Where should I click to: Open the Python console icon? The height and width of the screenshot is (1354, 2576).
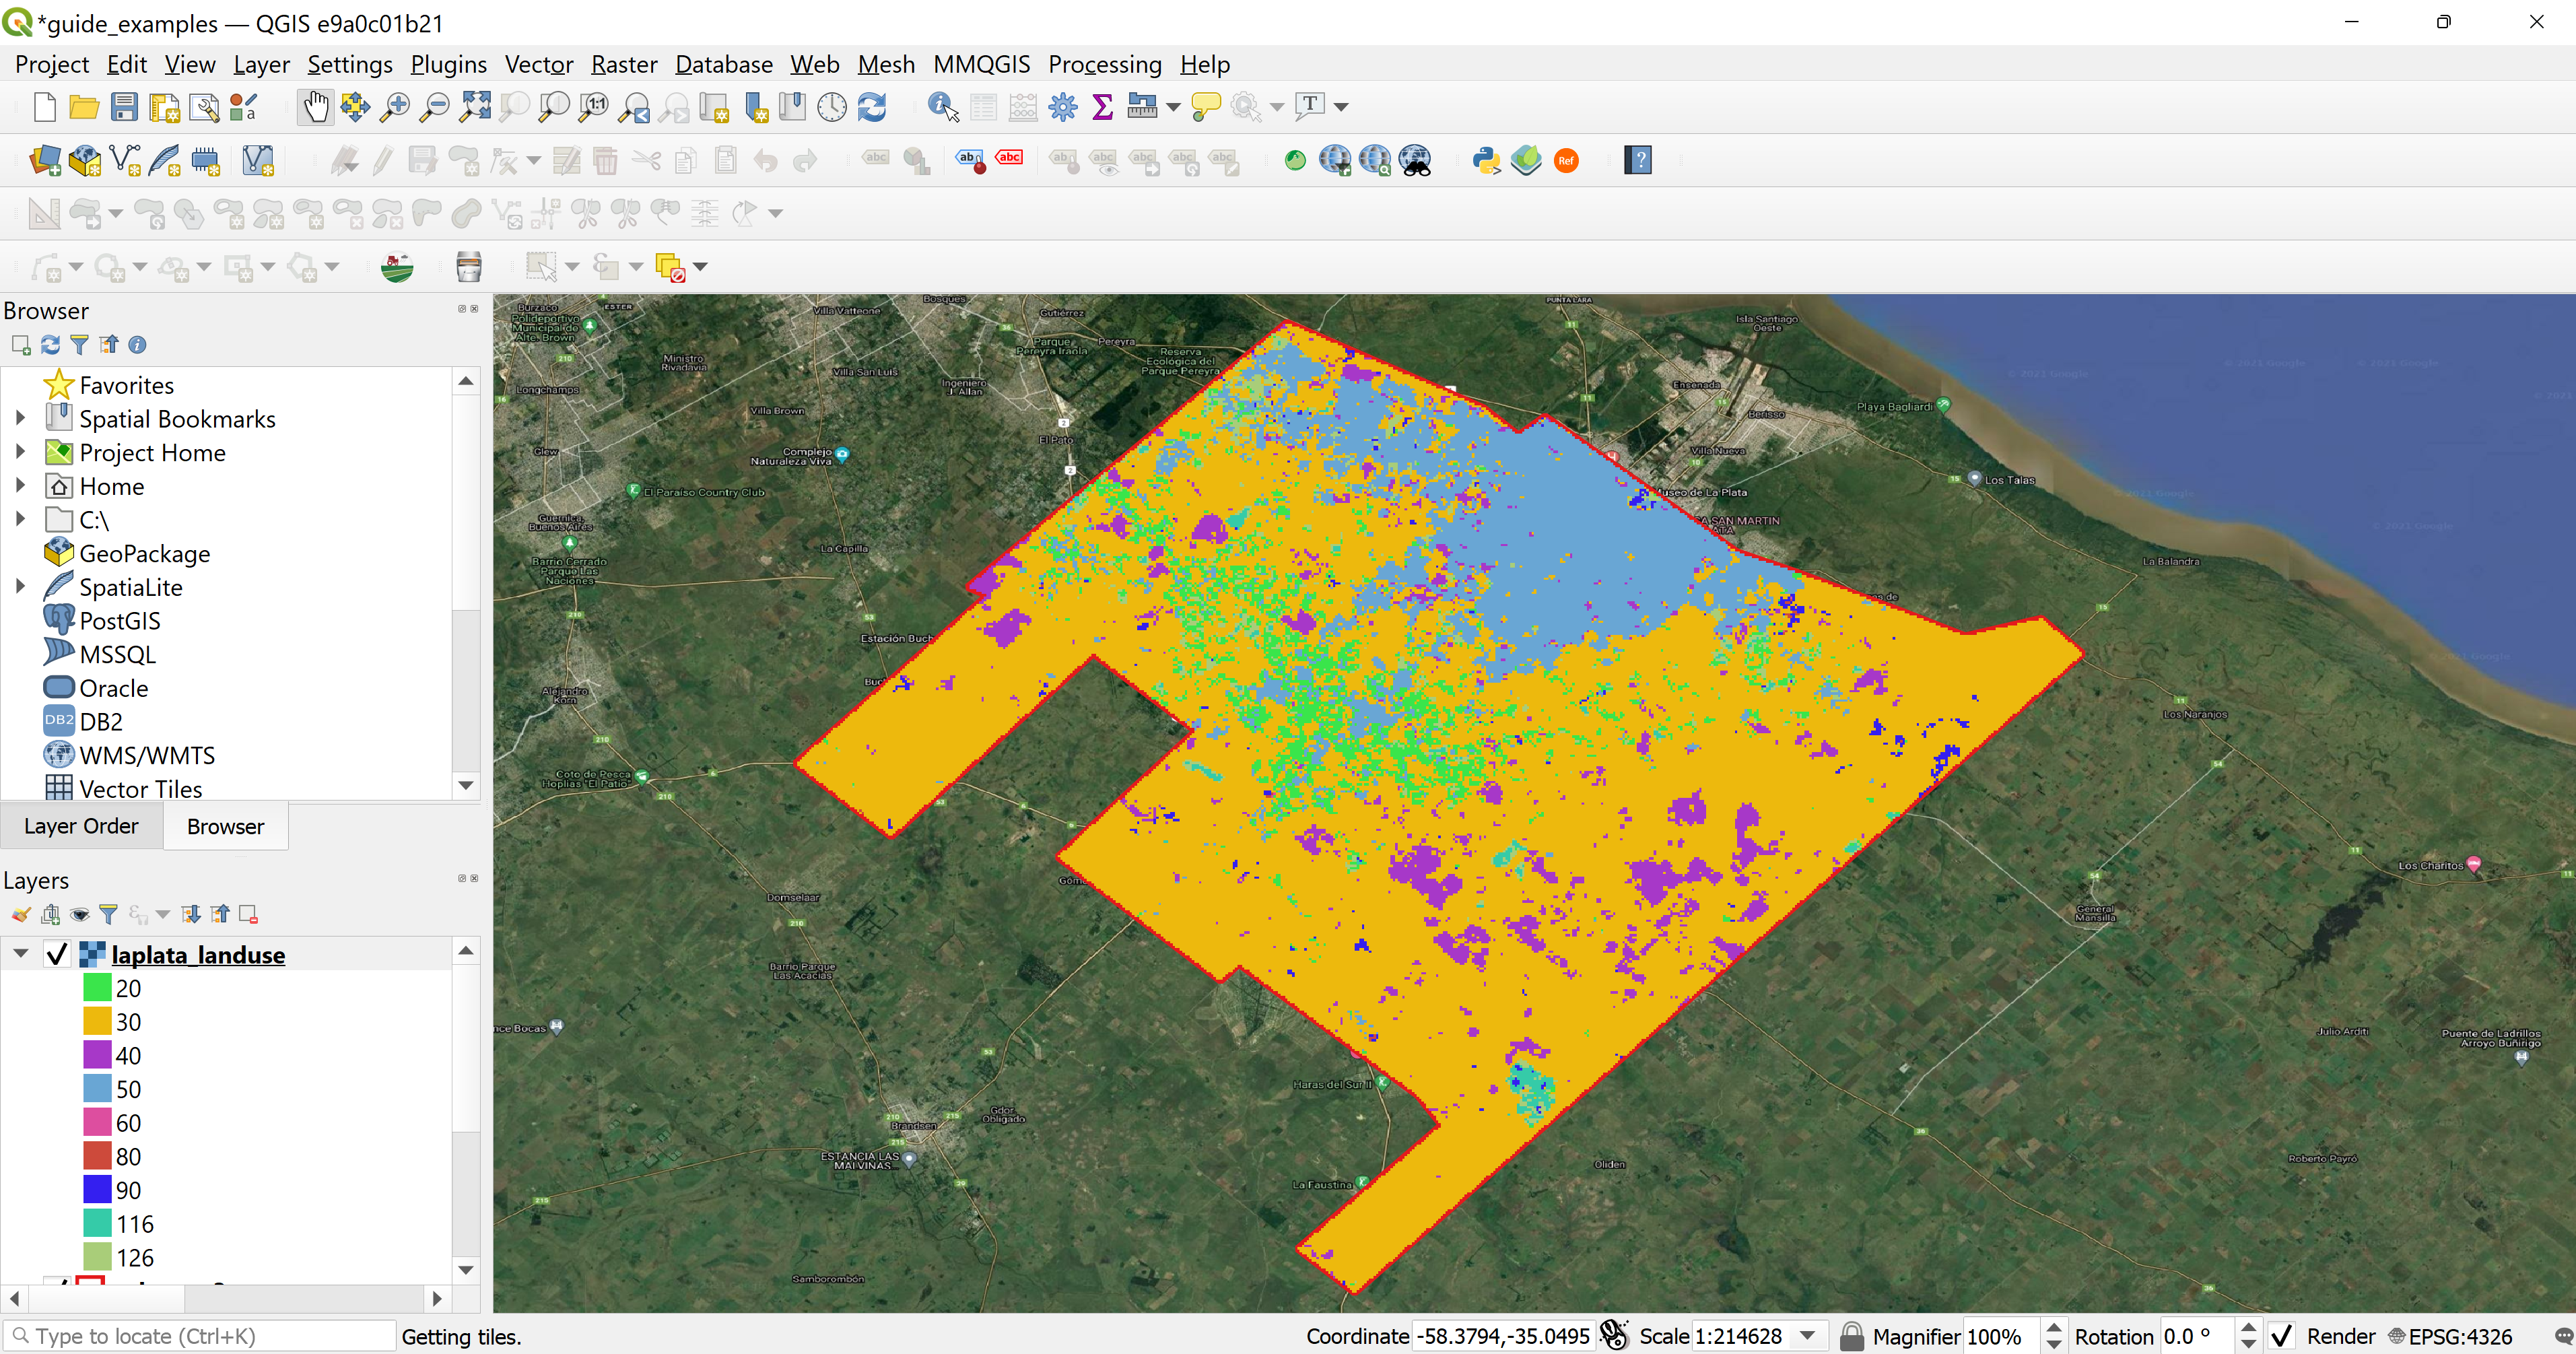(1486, 160)
